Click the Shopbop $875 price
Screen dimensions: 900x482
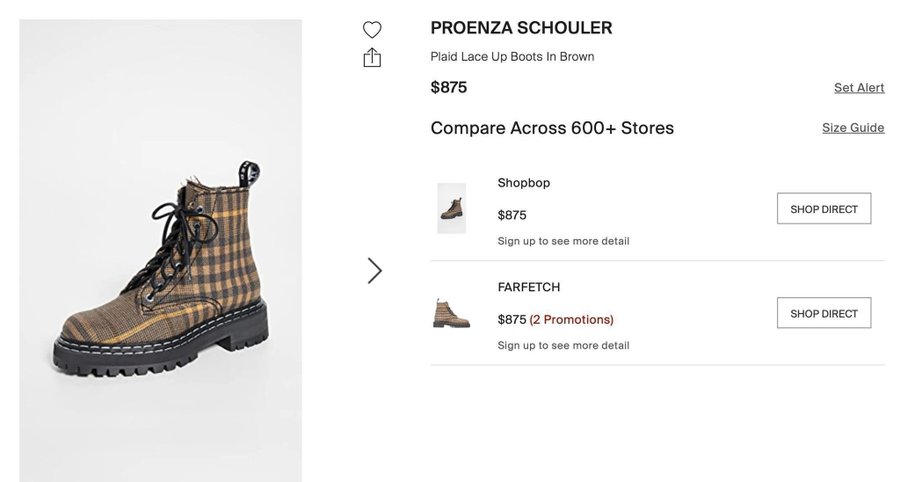coord(512,215)
